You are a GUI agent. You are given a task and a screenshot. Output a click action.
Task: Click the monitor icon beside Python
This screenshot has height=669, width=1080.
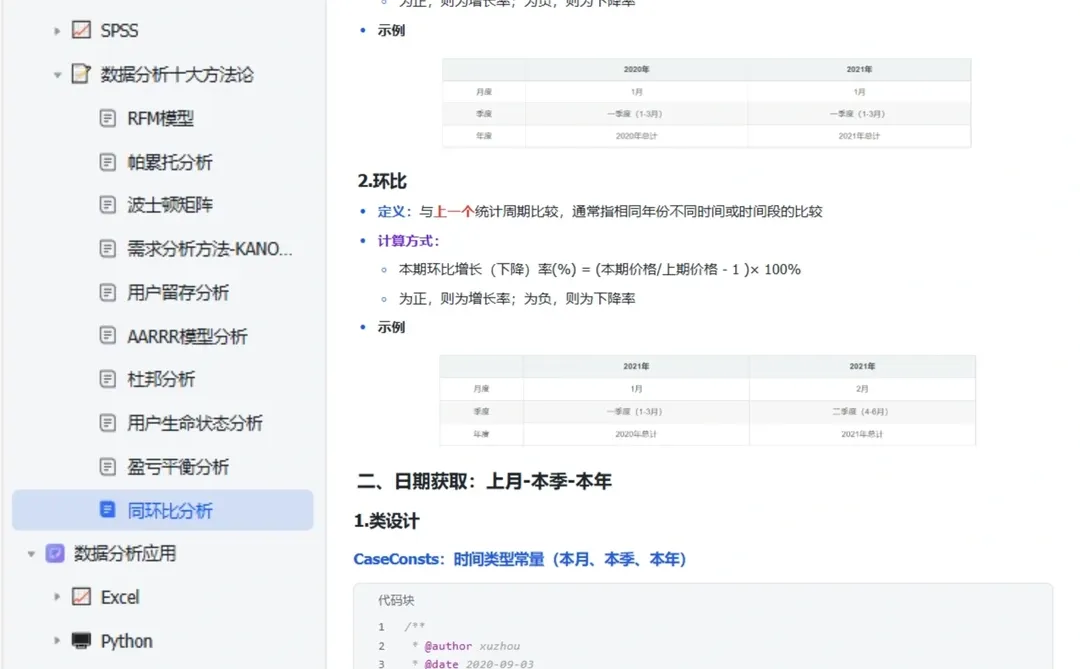click(x=80, y=640)
